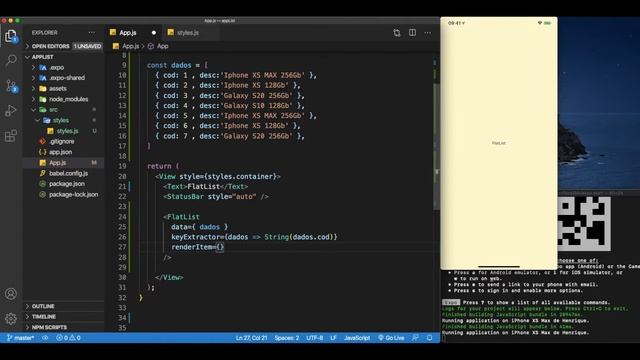Open notifications bell in status bar
This screenshot has height=360, width=640.
(429, 338)
